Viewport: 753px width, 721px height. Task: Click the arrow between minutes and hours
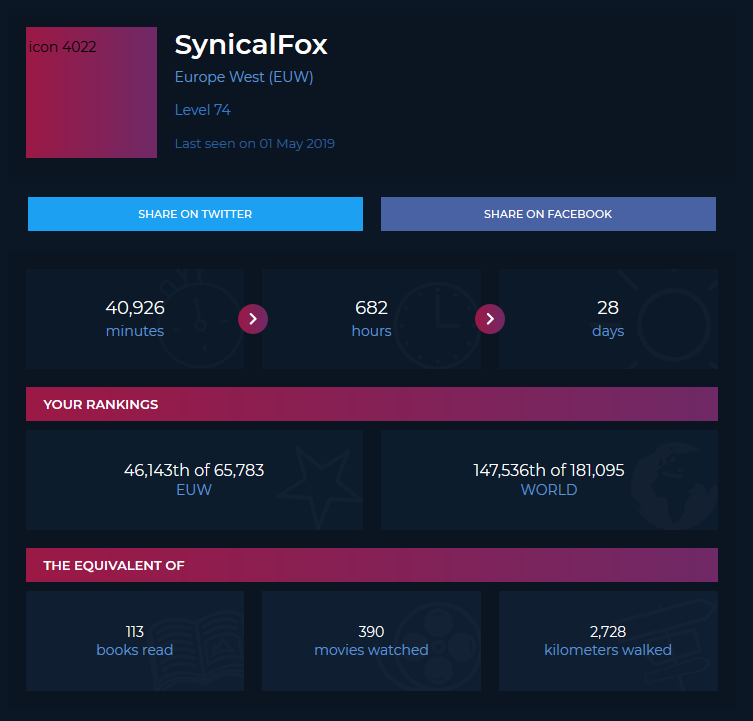coord(253,319)
